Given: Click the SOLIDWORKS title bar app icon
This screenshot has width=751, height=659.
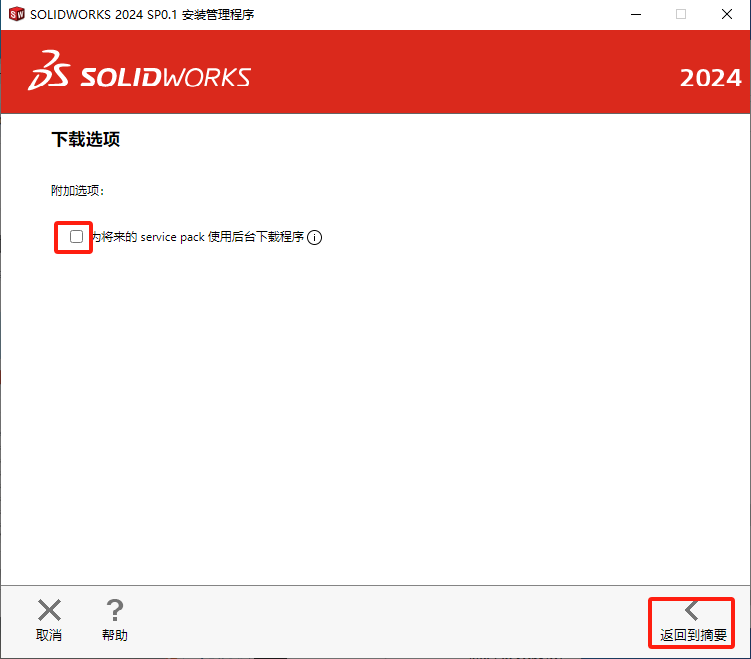Looking at the screenshot, I should tap(17, 14).
